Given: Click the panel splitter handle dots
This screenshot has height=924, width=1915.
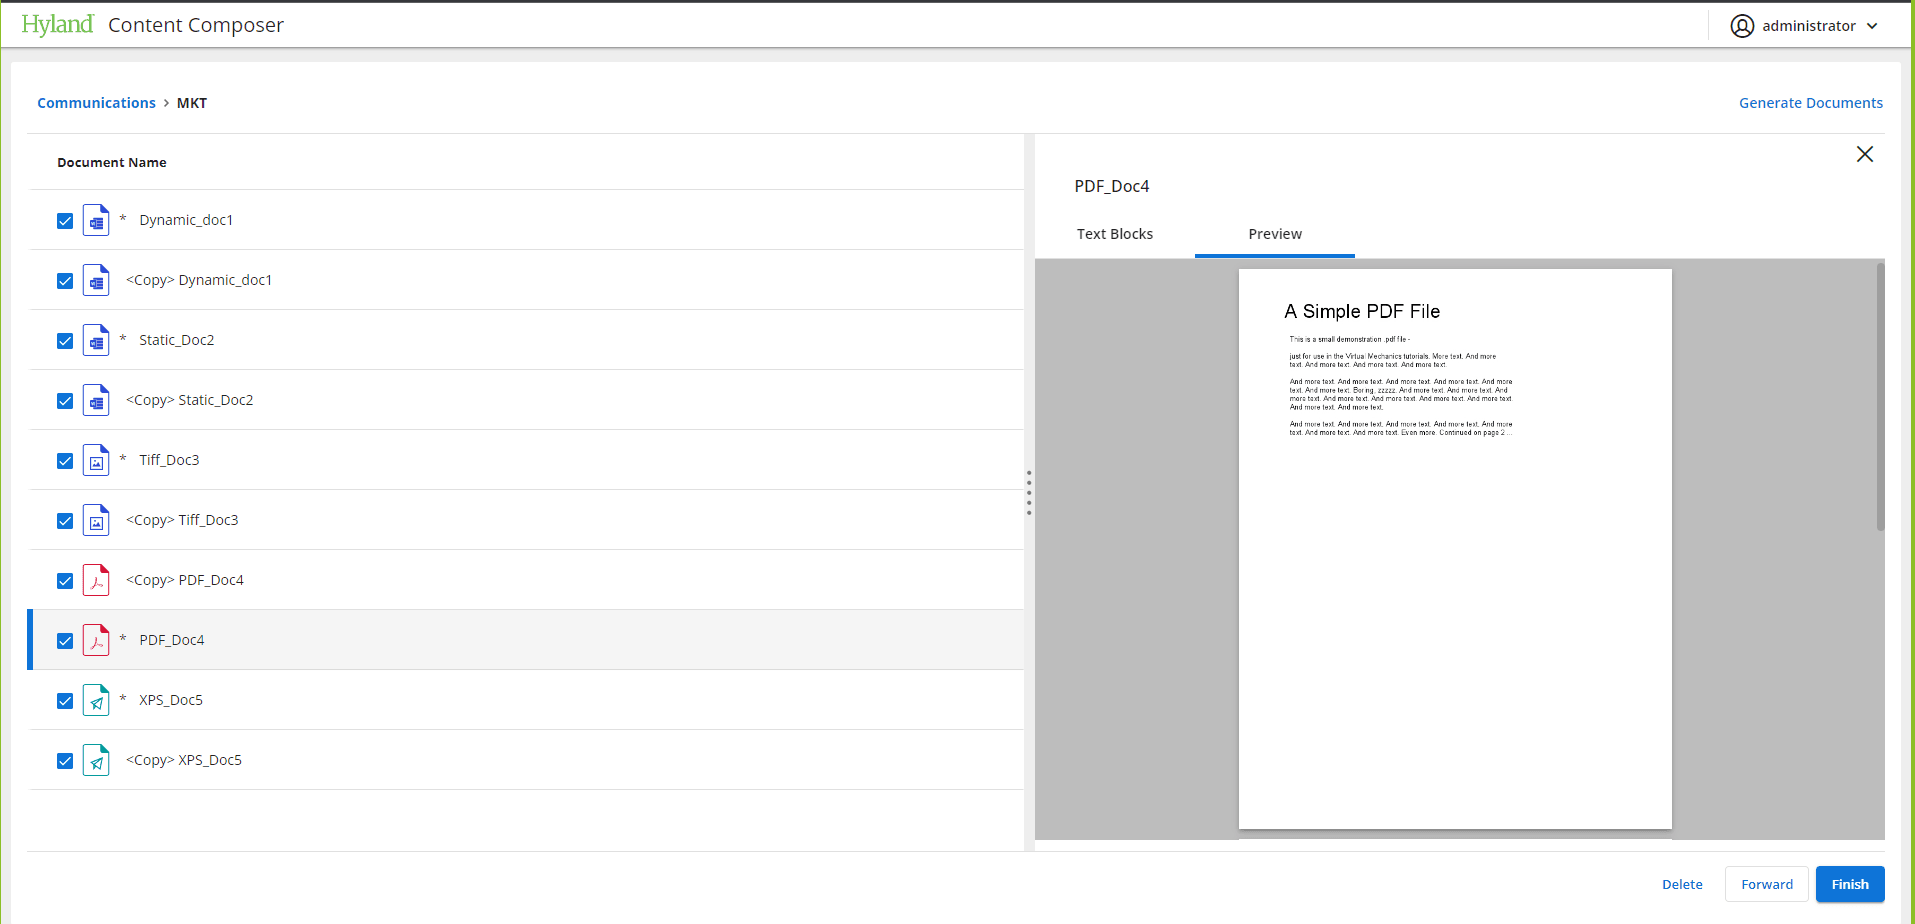Looking at the screenshot, I should click(1028, 492).
